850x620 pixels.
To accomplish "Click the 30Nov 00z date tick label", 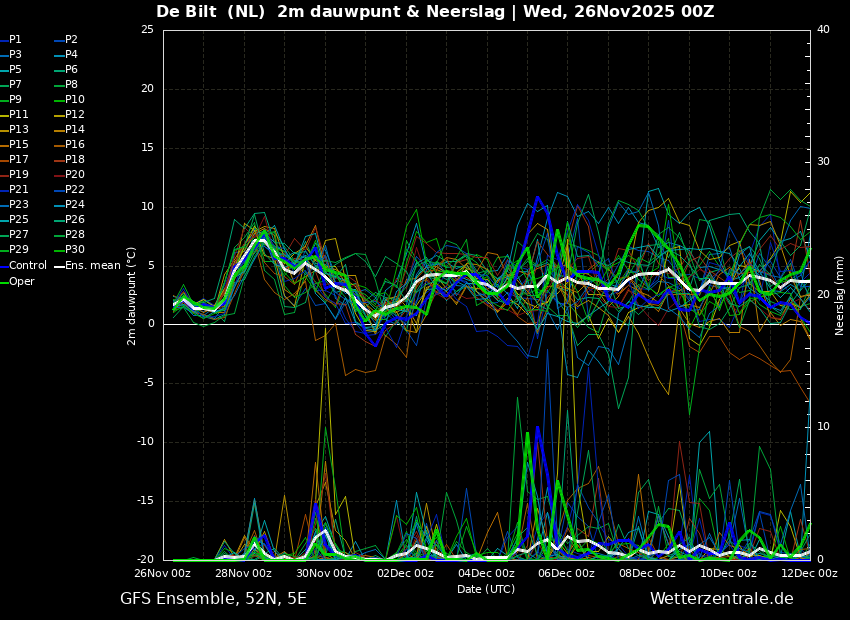I will click(x=325, y=573).
